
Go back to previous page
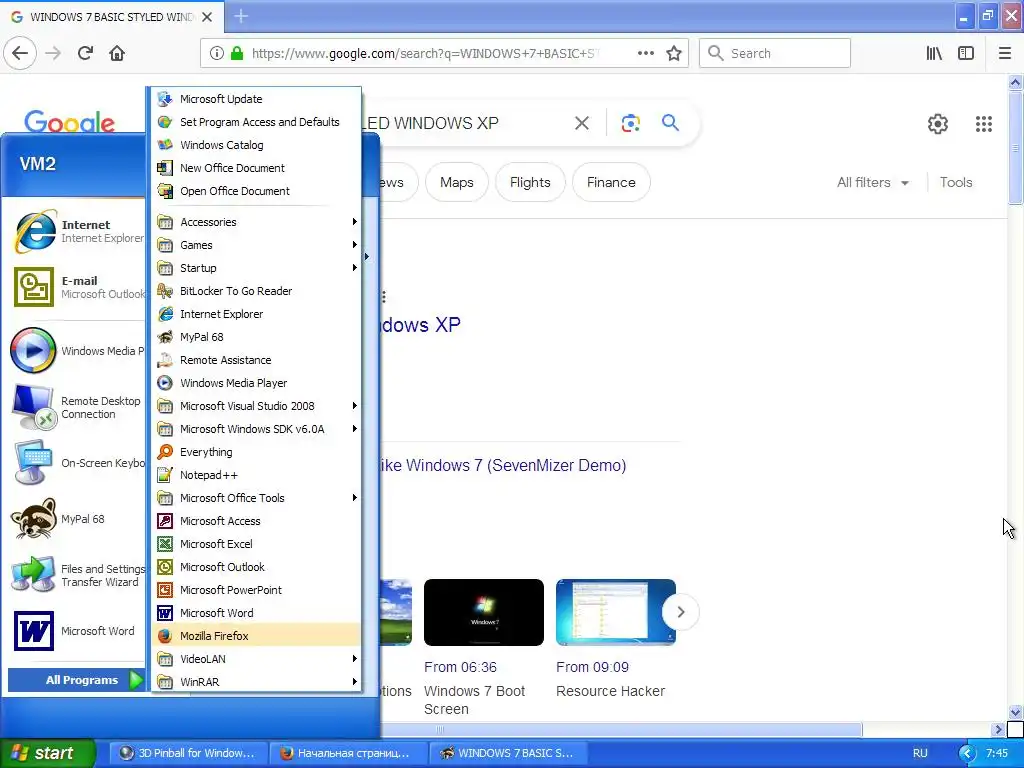click(20, 53)
